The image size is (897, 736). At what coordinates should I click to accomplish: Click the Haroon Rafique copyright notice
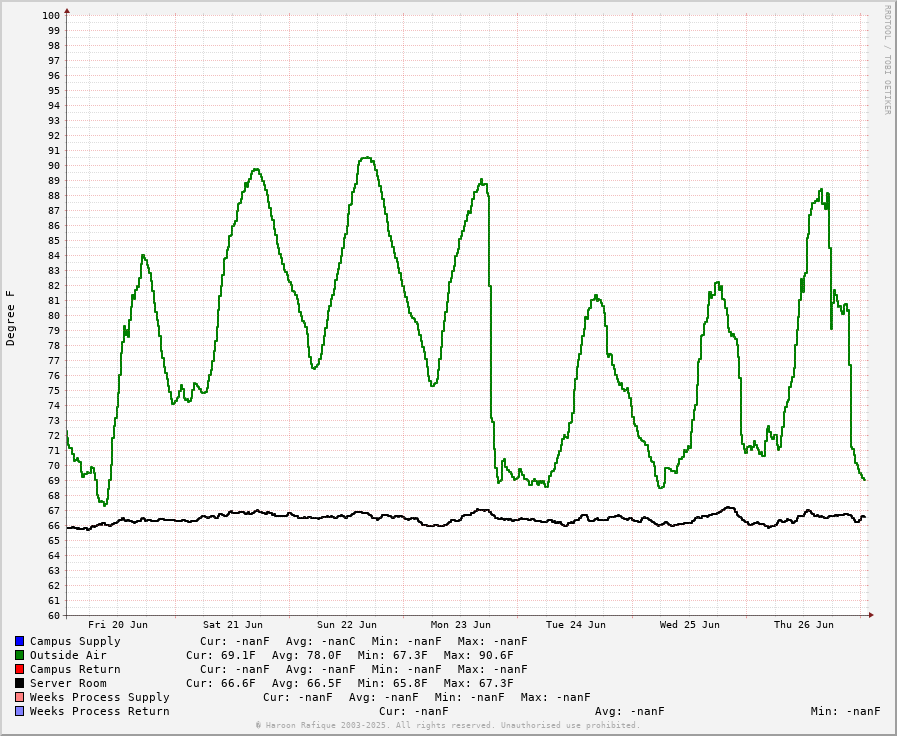tap(448, 725)
